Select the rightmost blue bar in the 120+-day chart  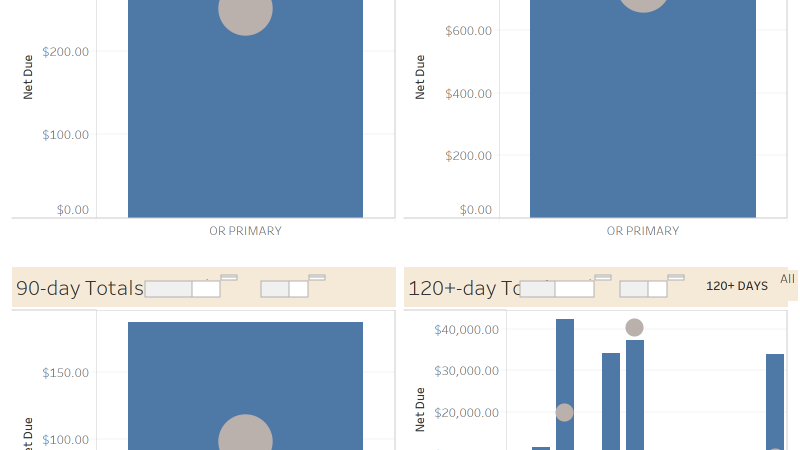click(x=775, y=402)
